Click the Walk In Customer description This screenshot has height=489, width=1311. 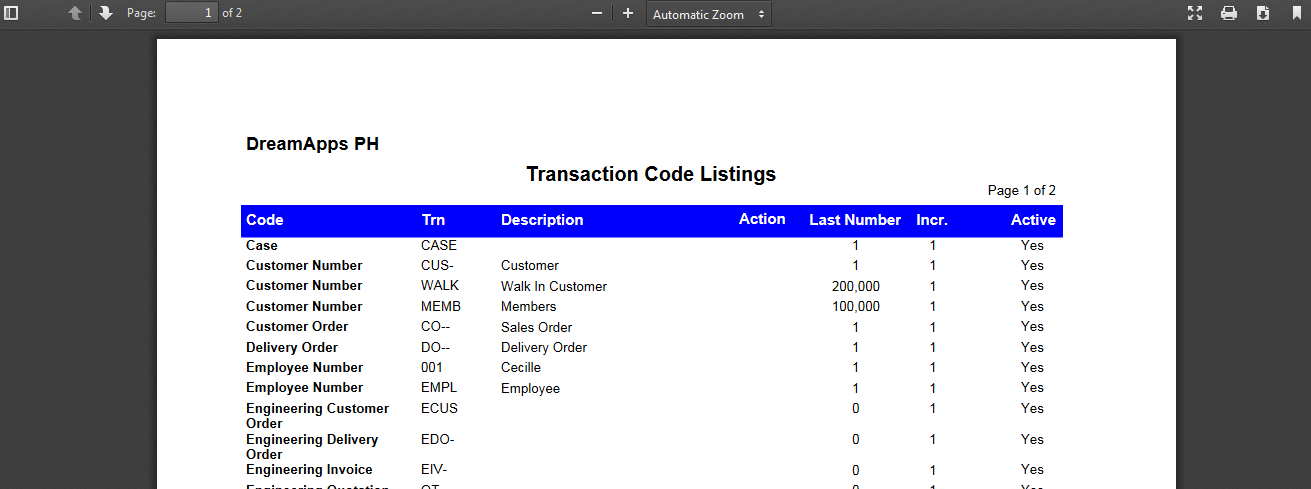[554, 286]
